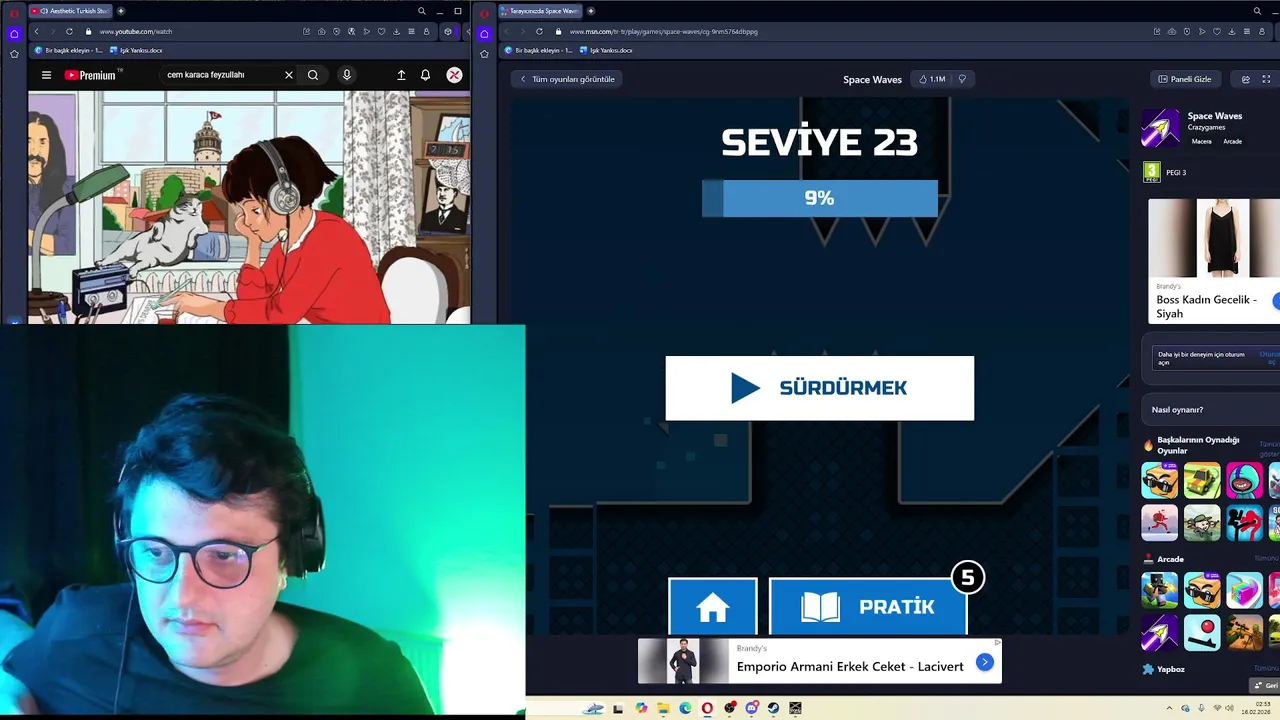Open Emporio Armani Erkek Ceket ad
The image size is (1280, 720).
[820, 661]
